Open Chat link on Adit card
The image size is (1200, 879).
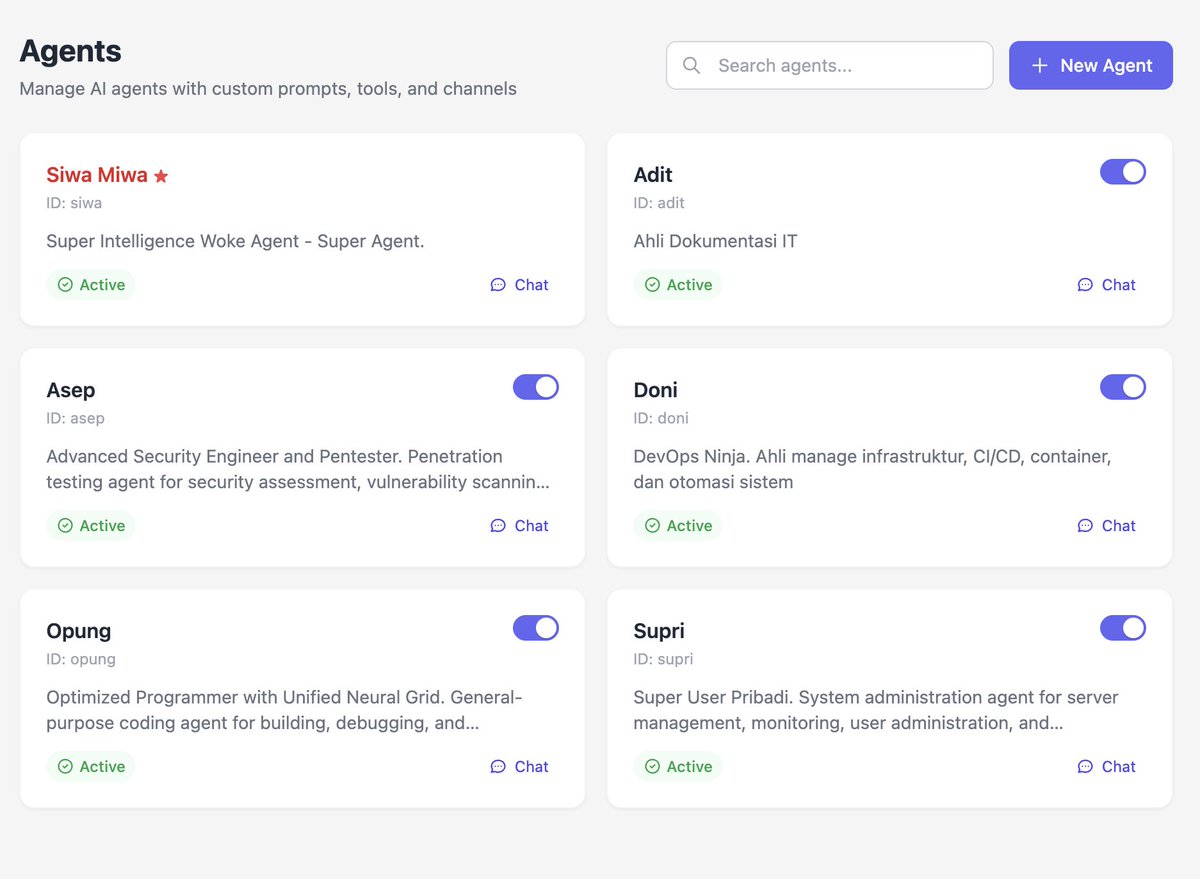tap(1106, 285)
